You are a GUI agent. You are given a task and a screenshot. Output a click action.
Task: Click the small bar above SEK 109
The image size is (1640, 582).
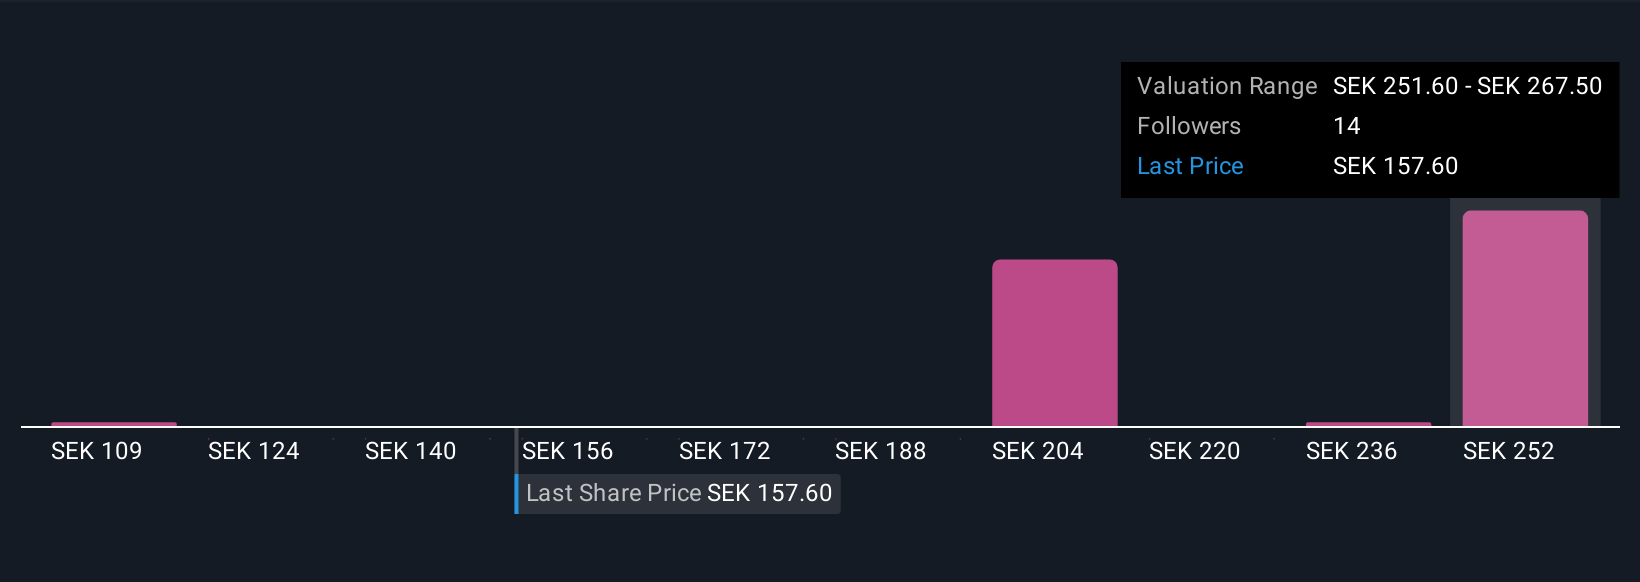click(114, 424)
